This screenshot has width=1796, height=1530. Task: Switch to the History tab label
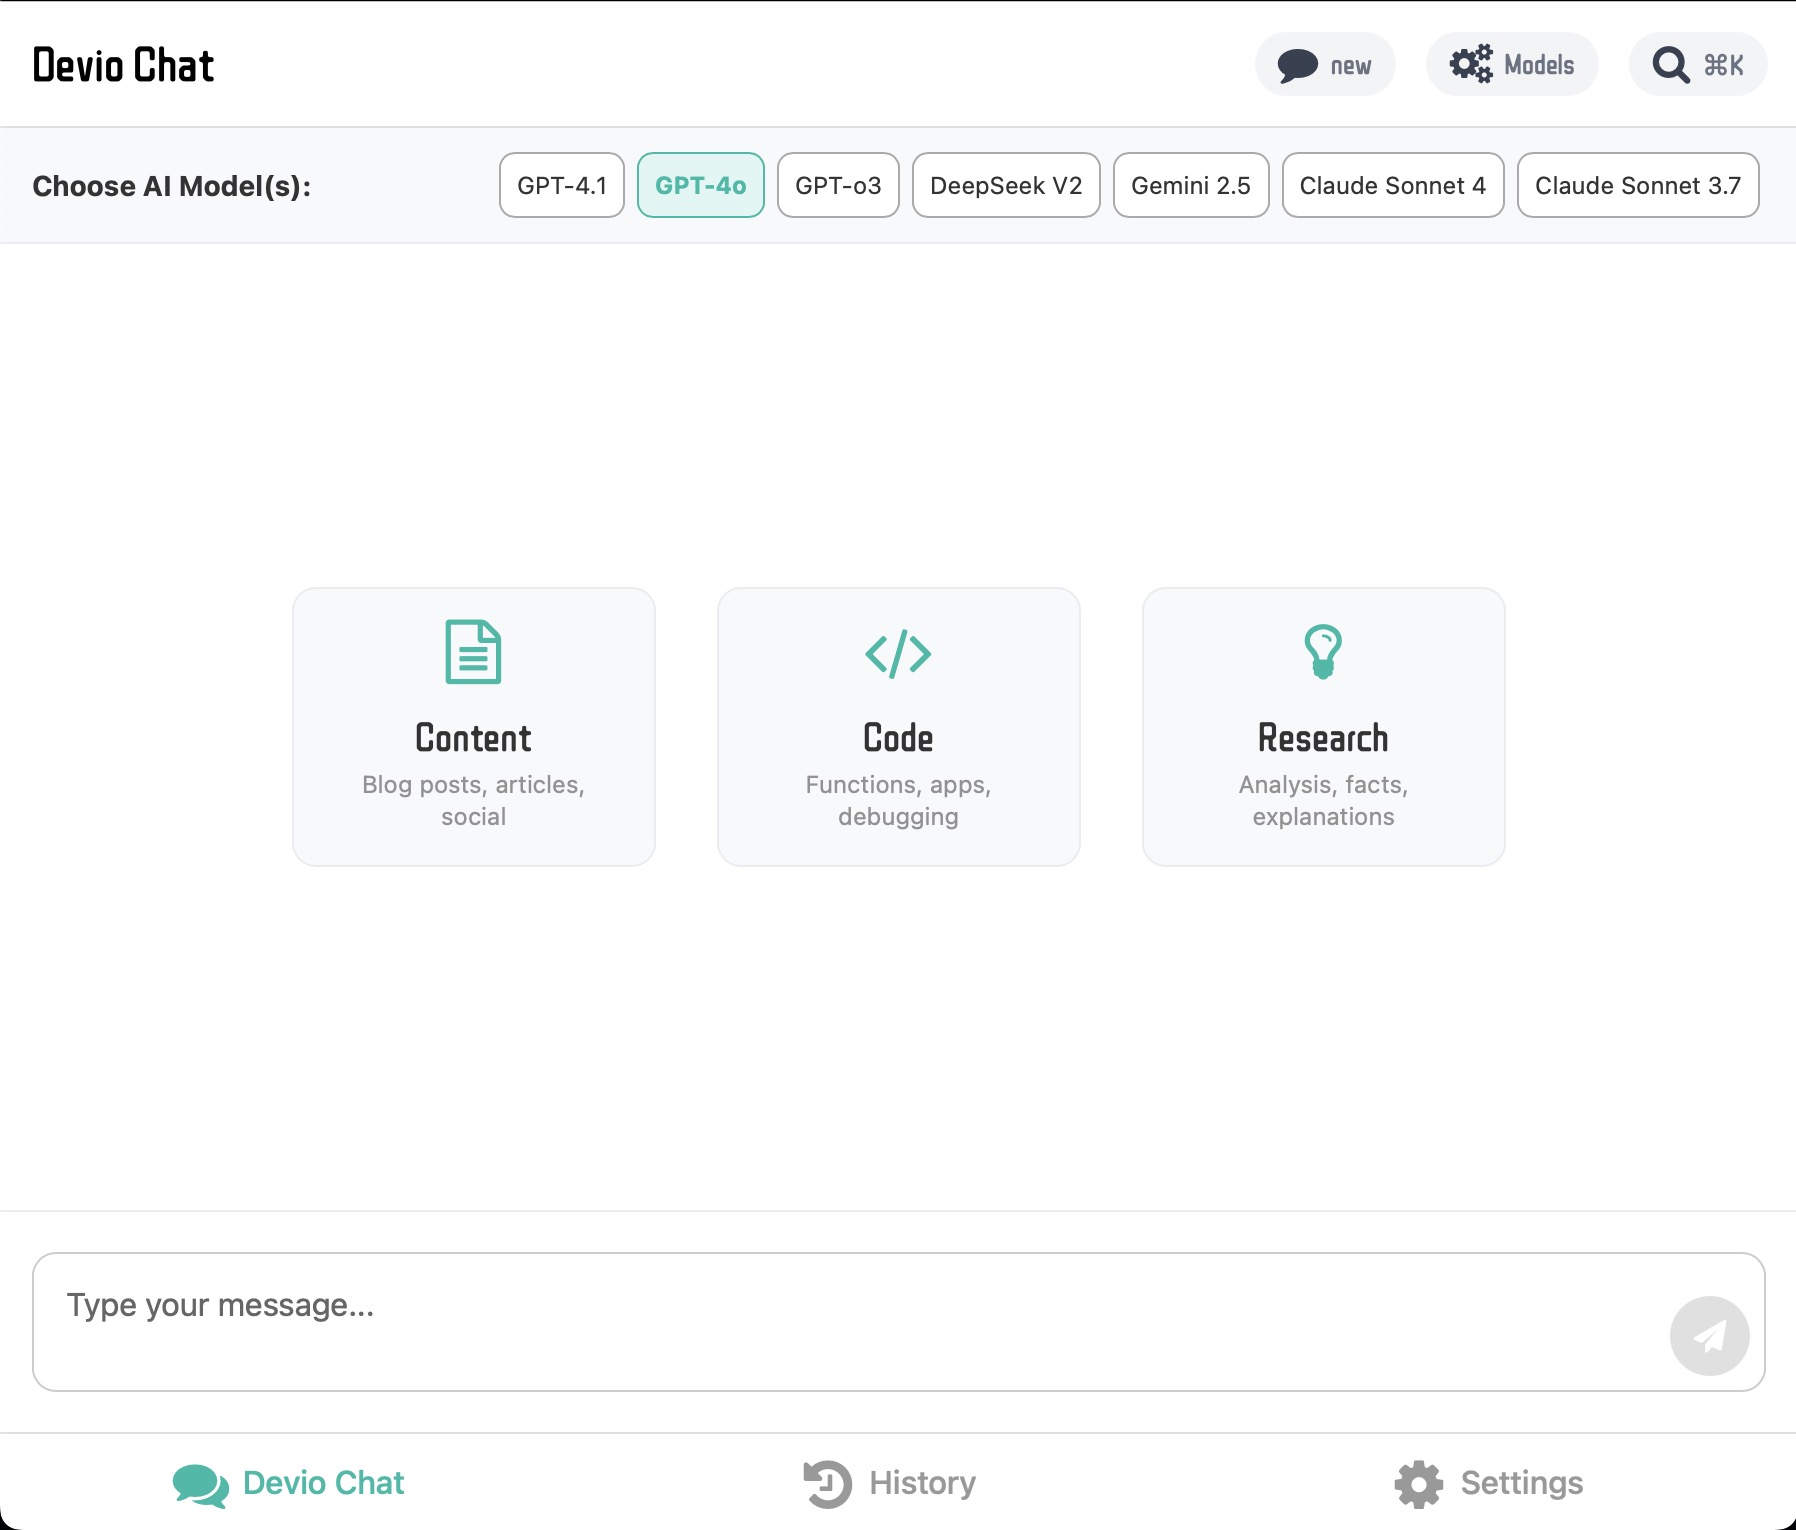(922, 1483)
